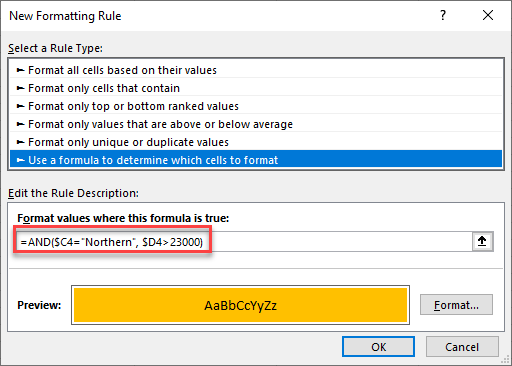
Task: Click the orange AaBbCcYyZz preview swatch
Action: 240,305
